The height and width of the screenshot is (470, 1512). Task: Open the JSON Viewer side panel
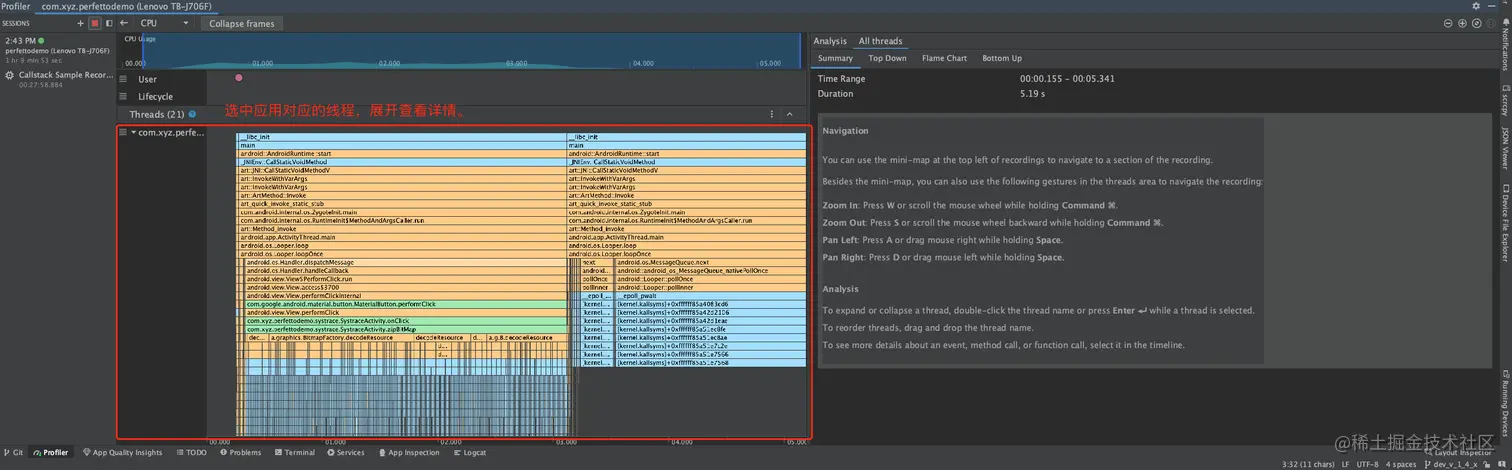click(x=1504, y=148)
